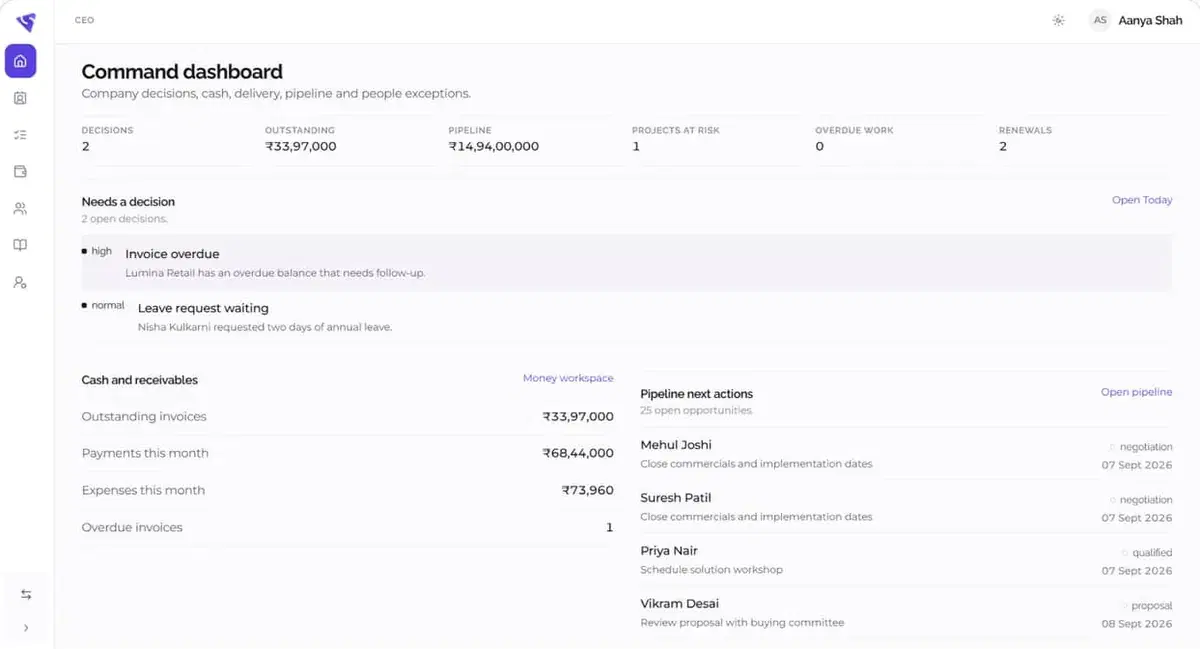This screenshot has width=1200, height=649.
Task: Click the Overdue work metric
Action: coord(854,138)
